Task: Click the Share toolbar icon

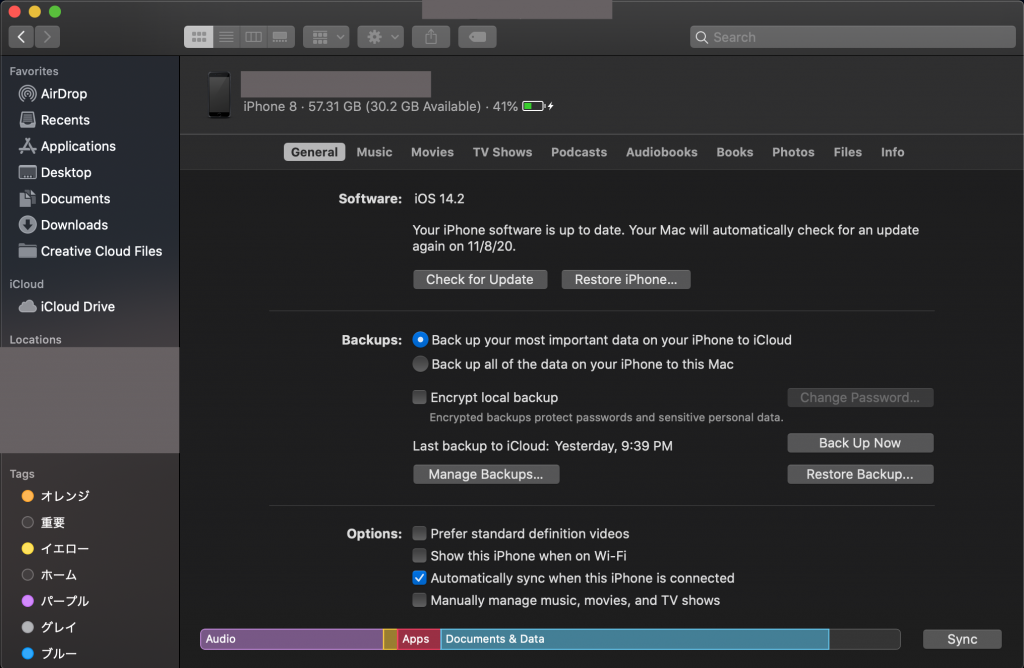Action: (431, 37)
